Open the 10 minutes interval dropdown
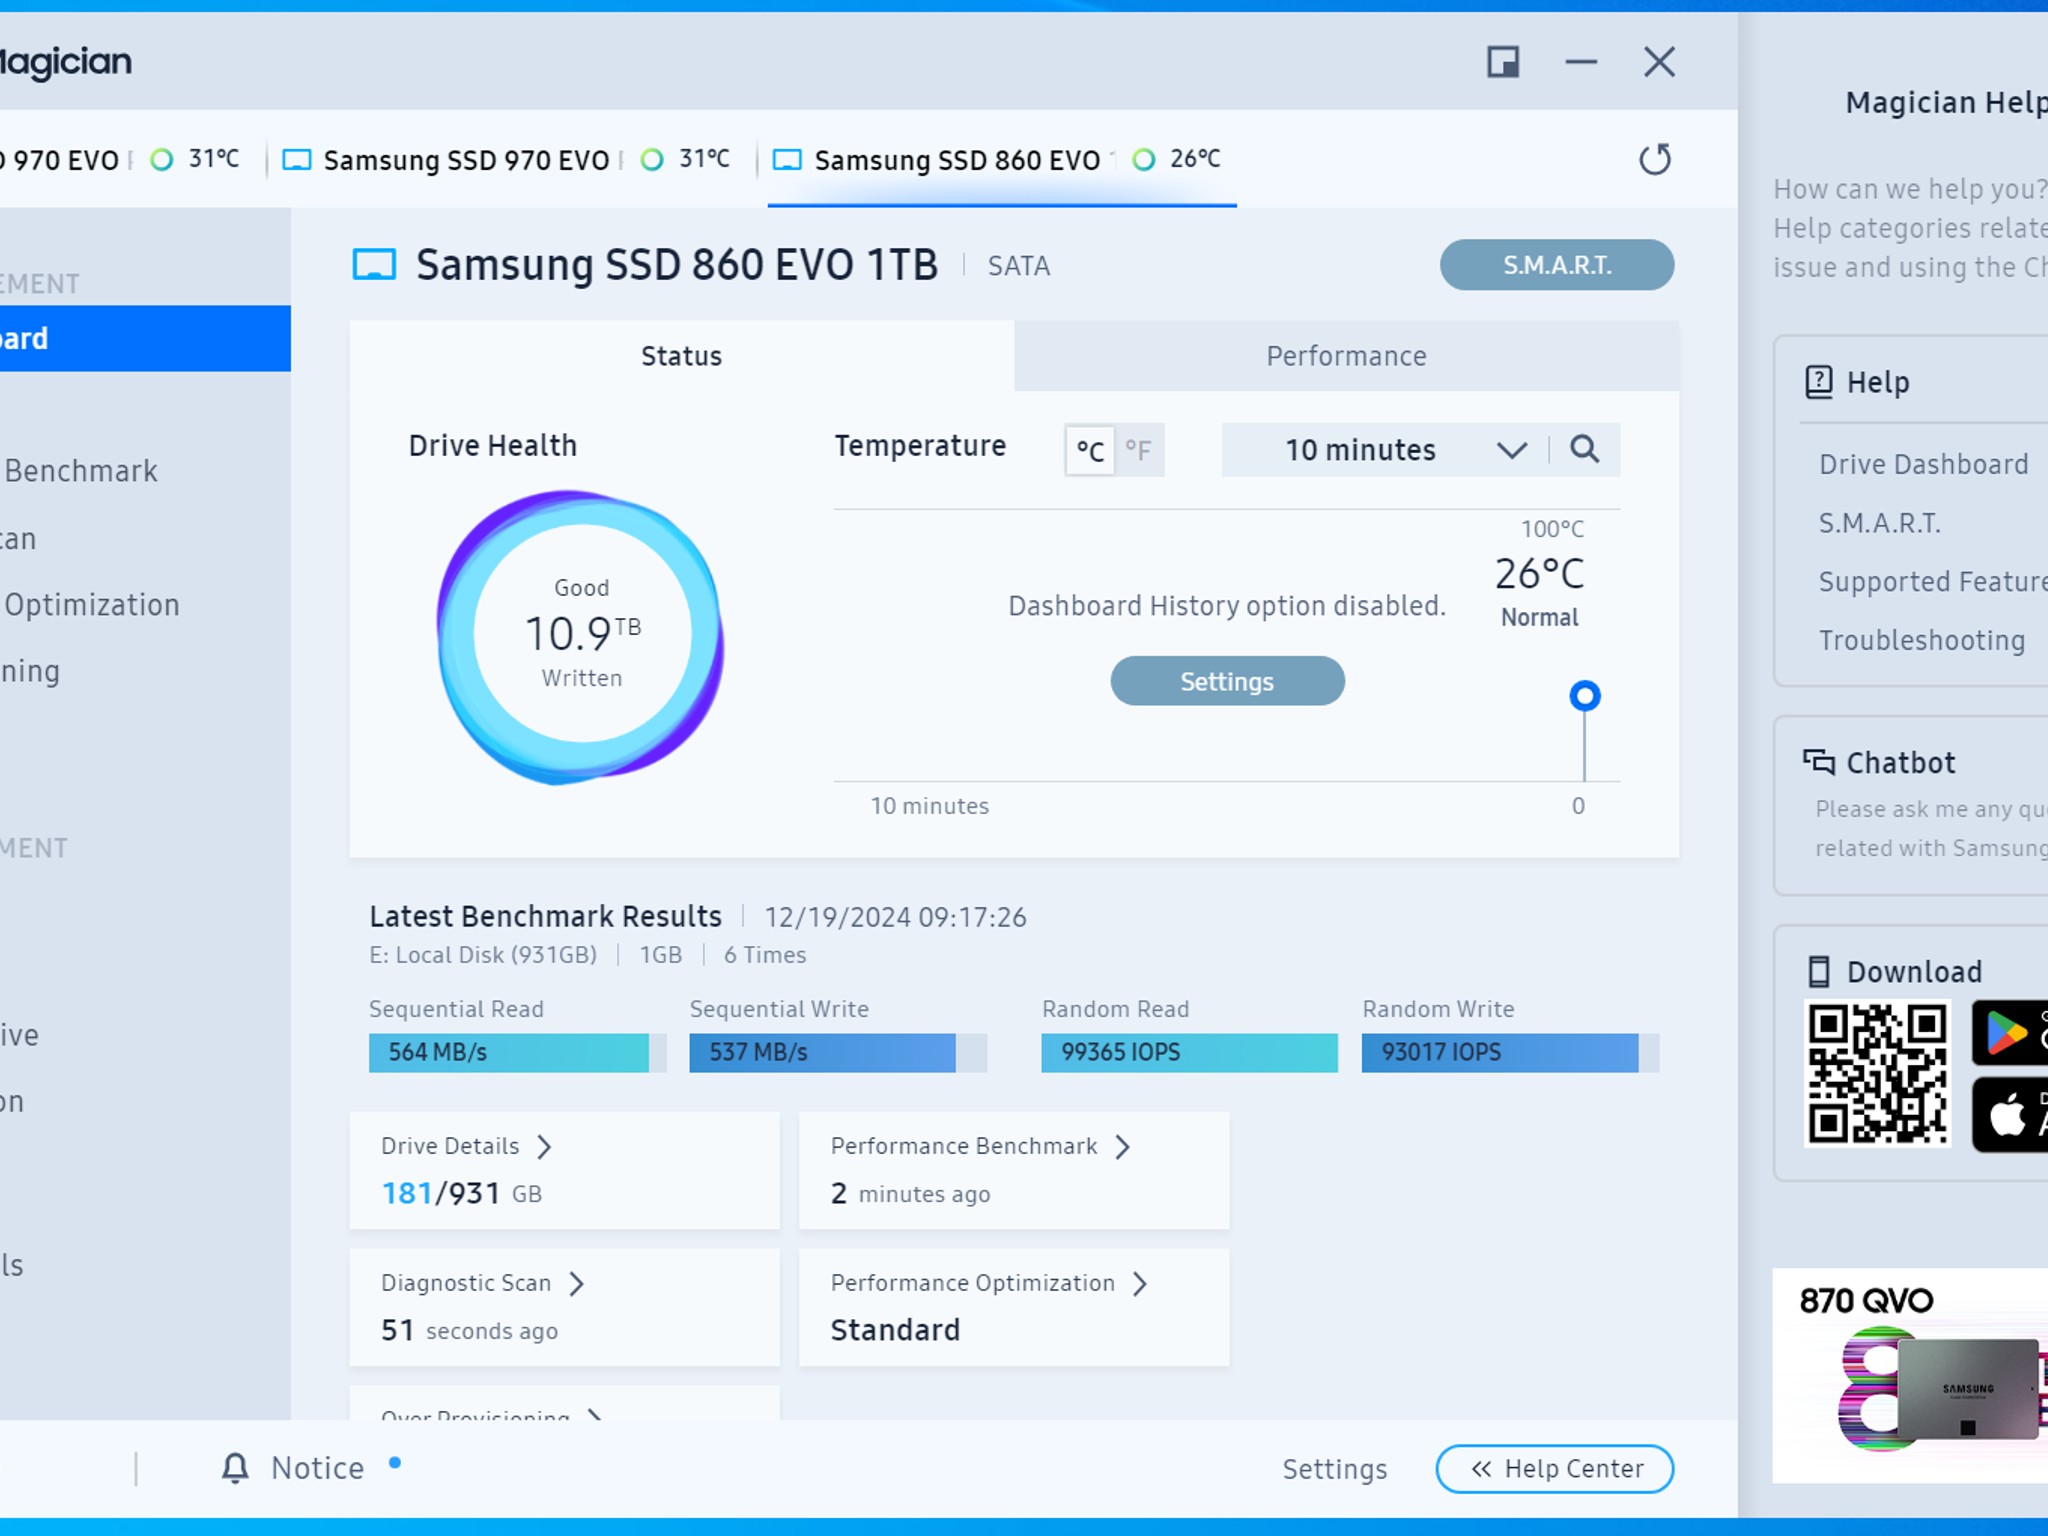This screenshot has width=2048, height=1536. coord(1512,450)
